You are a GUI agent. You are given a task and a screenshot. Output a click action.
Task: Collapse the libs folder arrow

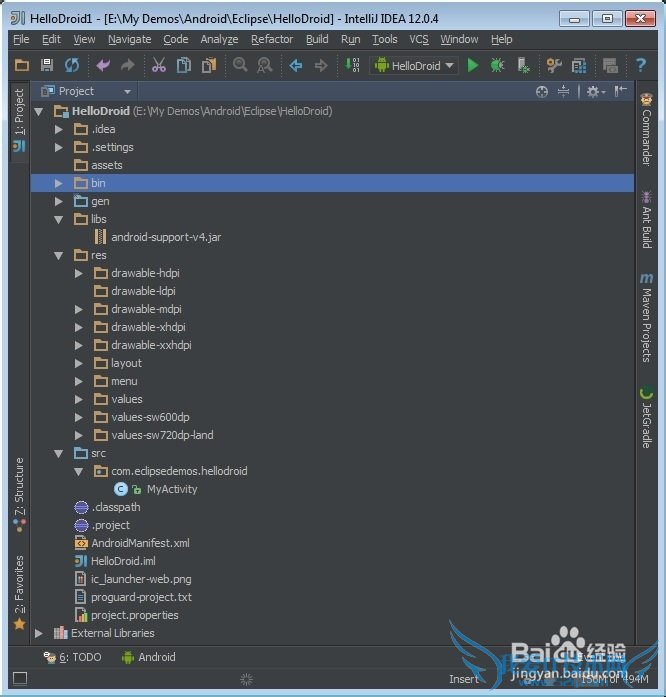[x=59, y=220]
